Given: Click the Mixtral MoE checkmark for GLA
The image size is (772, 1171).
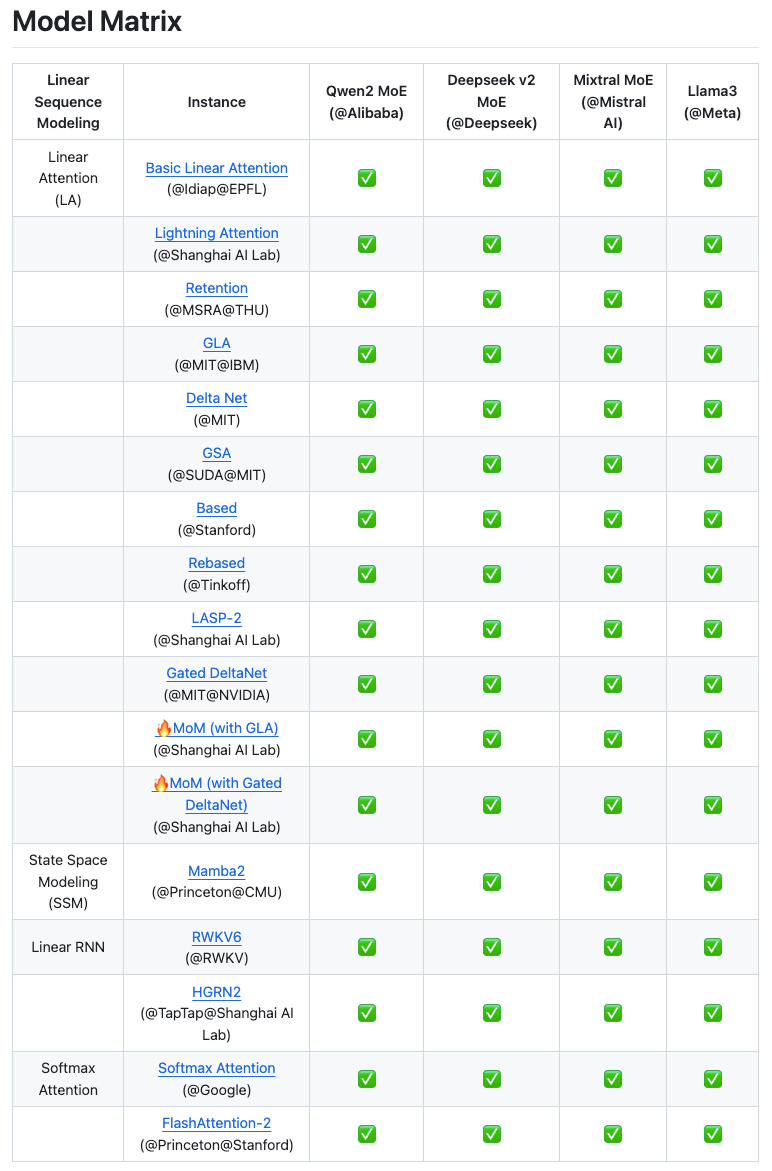Looking at the screenshot, I should (x=612, y=353).
